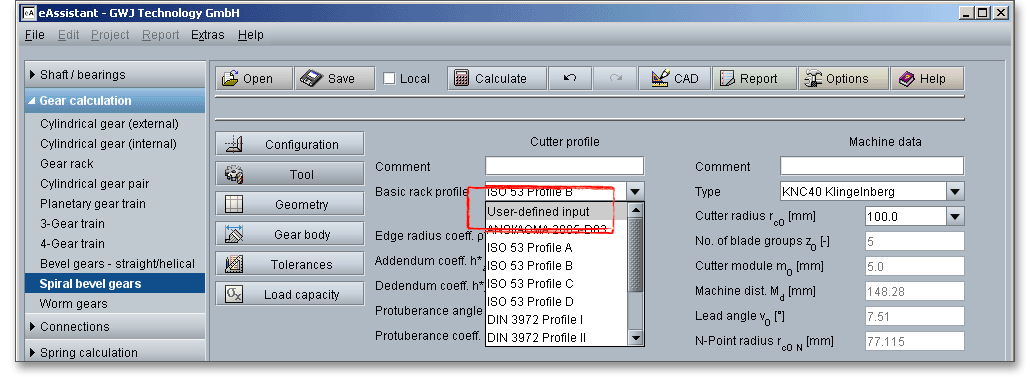This screenshot has width=1030, height=377.
Task: Expand the Shaft / bearings section
Action: 114,75
